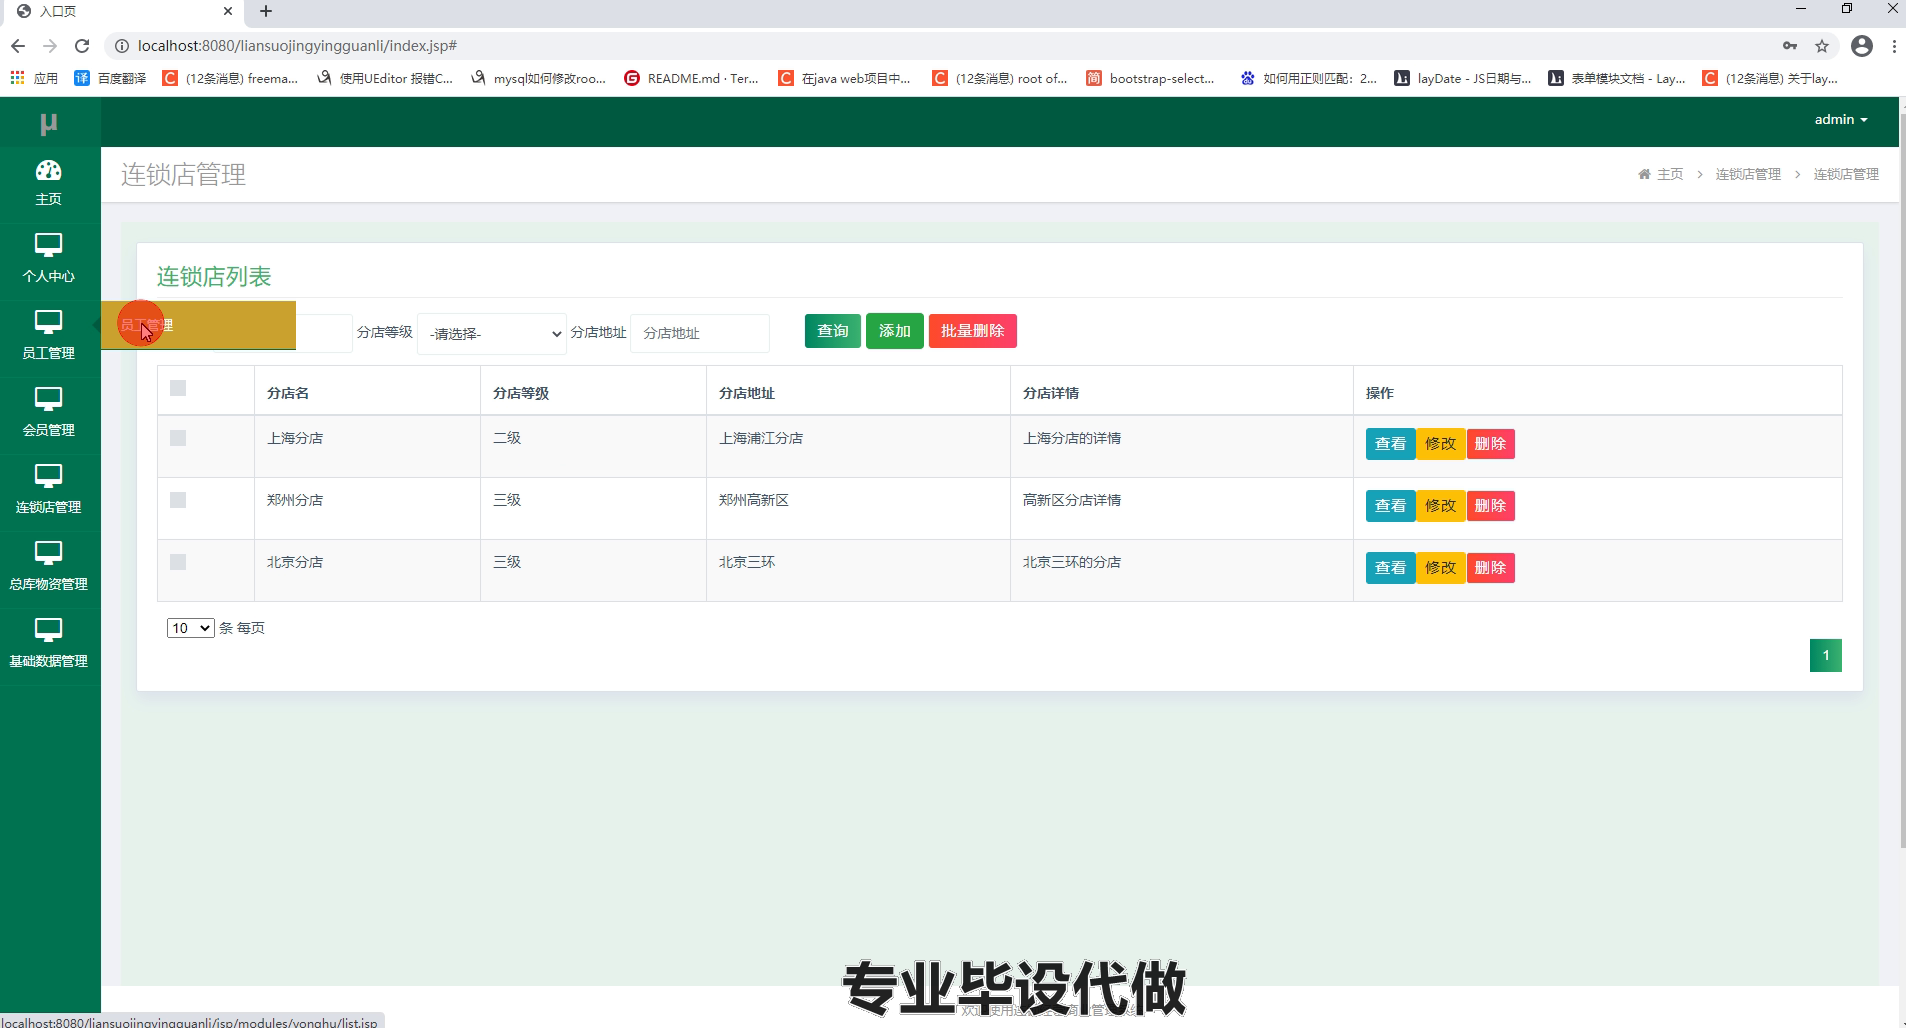Screen dimensions: 1906x1028
Task: Open README.md bookmark
Action: click(x=691, y=78)
